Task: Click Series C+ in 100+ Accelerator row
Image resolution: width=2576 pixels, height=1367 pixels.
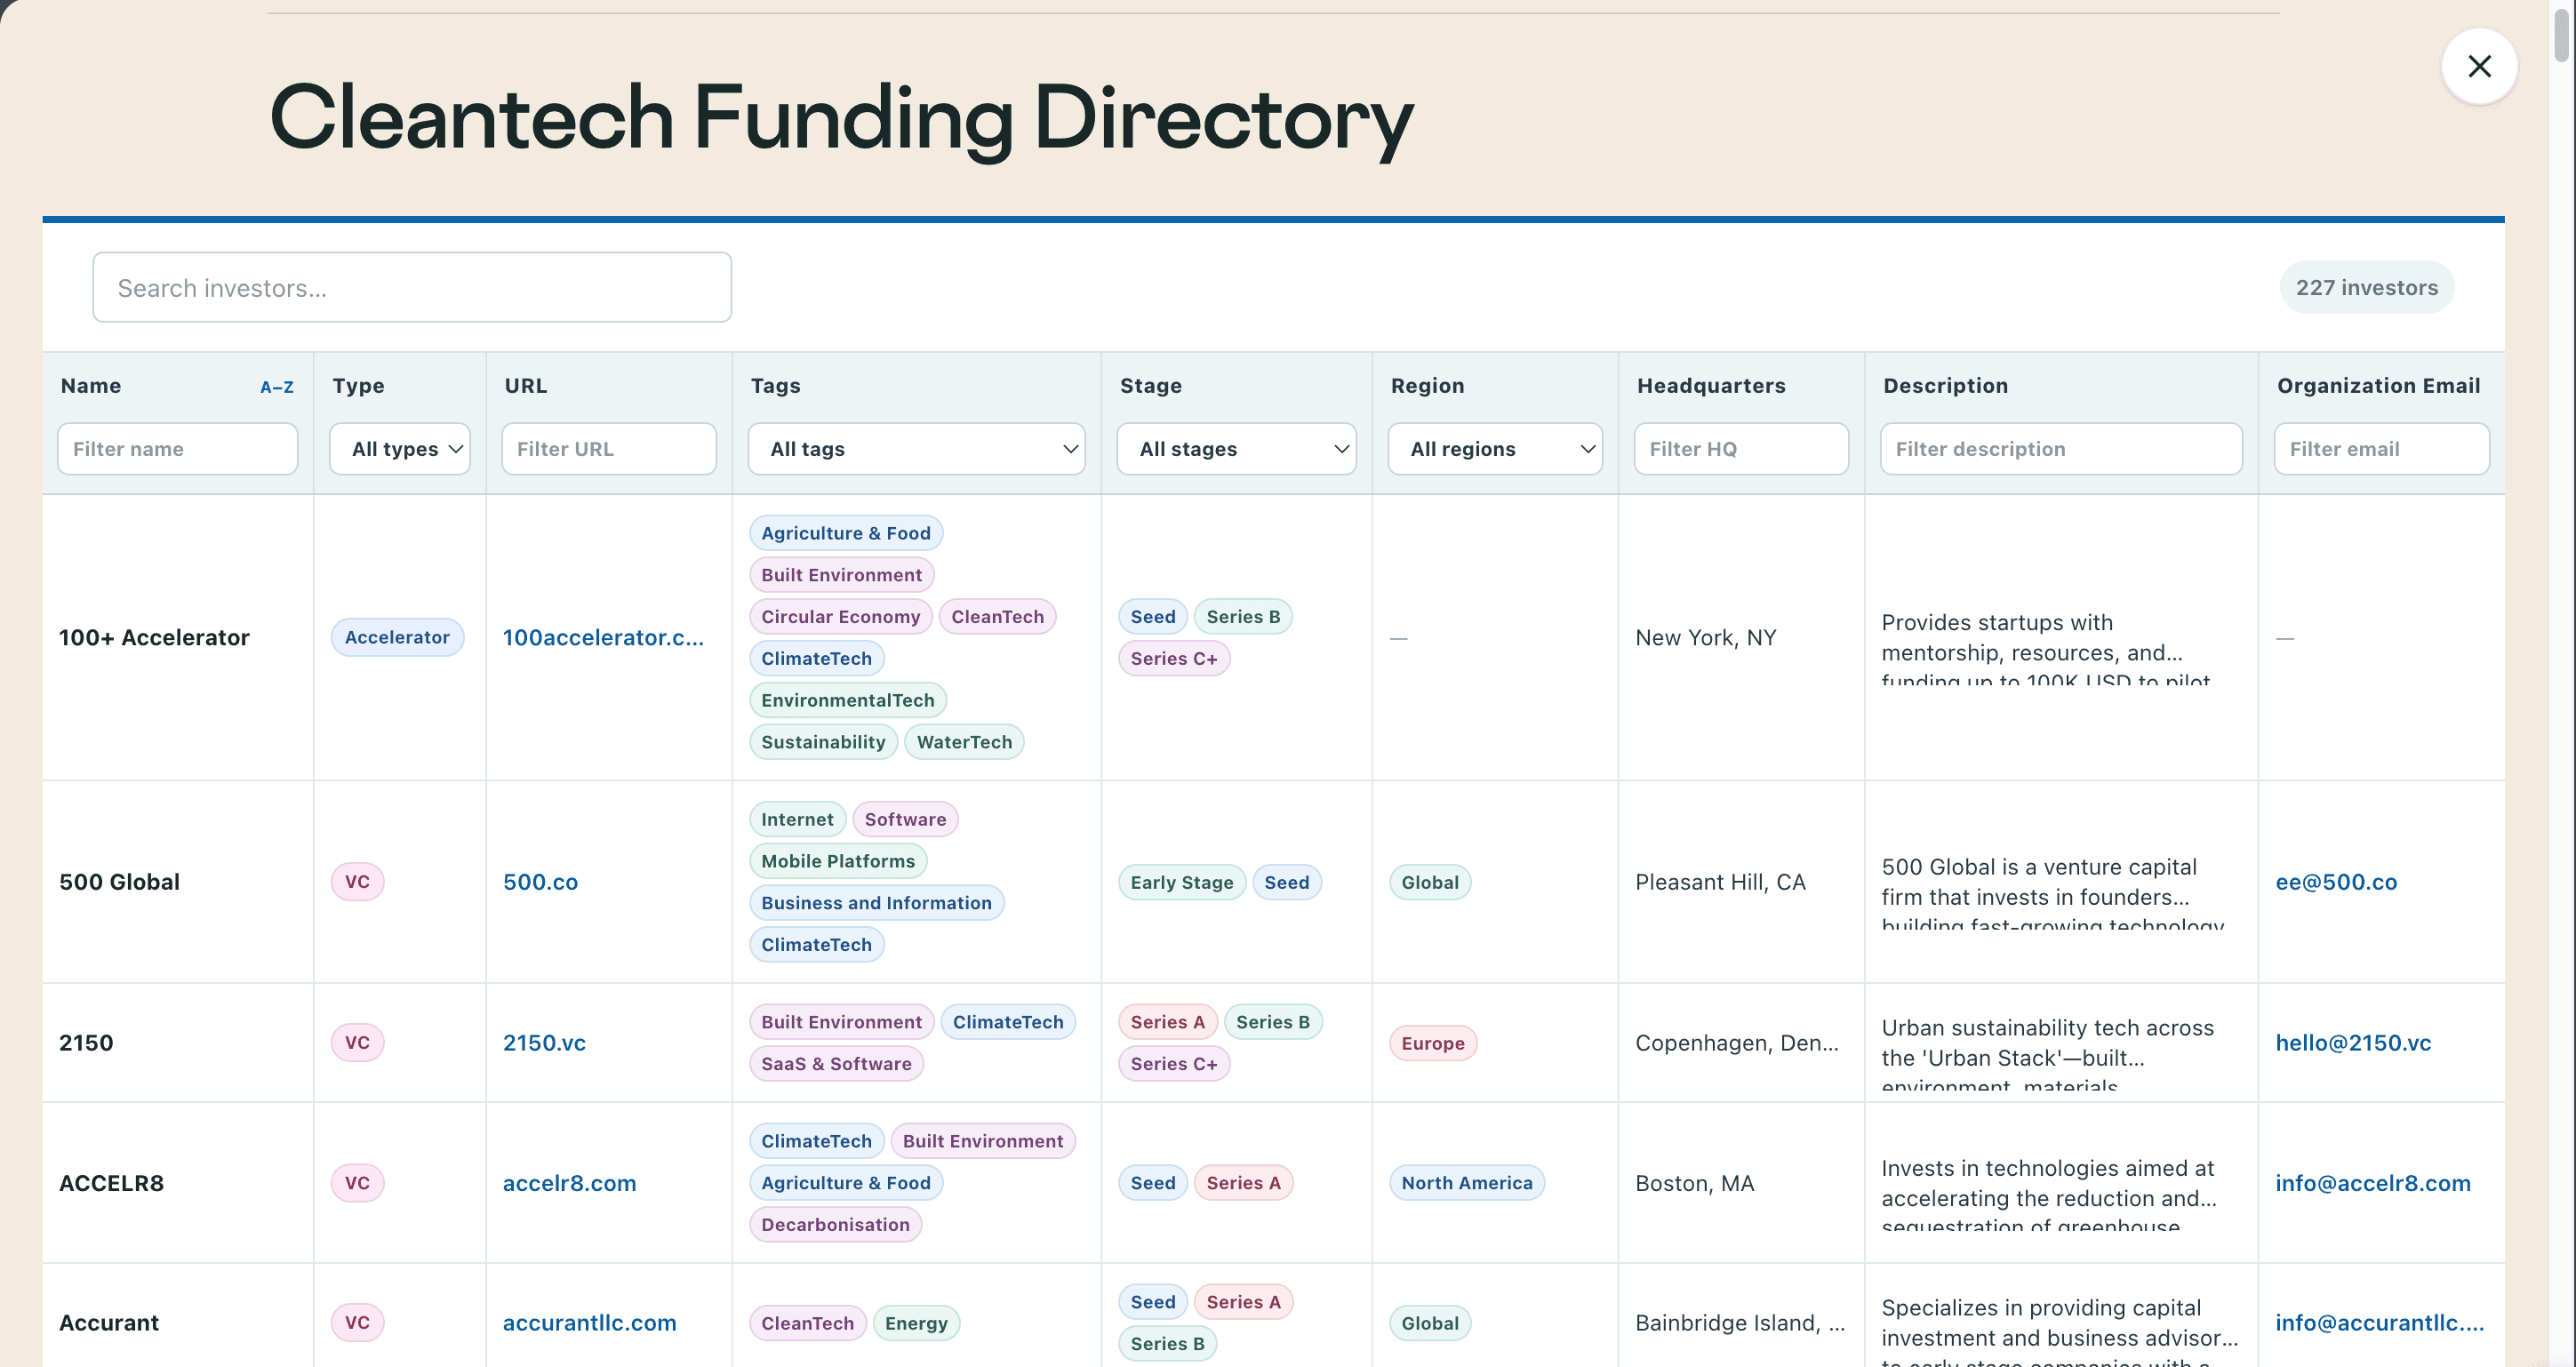Action: coord(1173,658)
